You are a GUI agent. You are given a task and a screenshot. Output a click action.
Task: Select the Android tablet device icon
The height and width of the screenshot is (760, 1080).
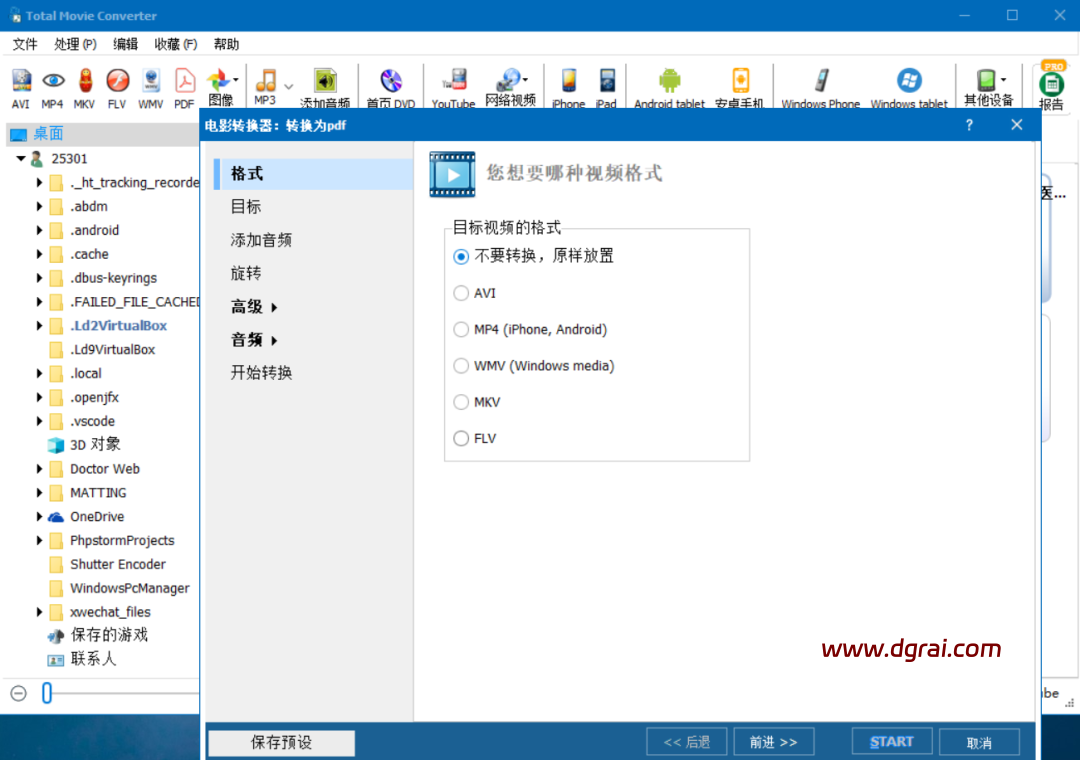[x=669, y=86]
